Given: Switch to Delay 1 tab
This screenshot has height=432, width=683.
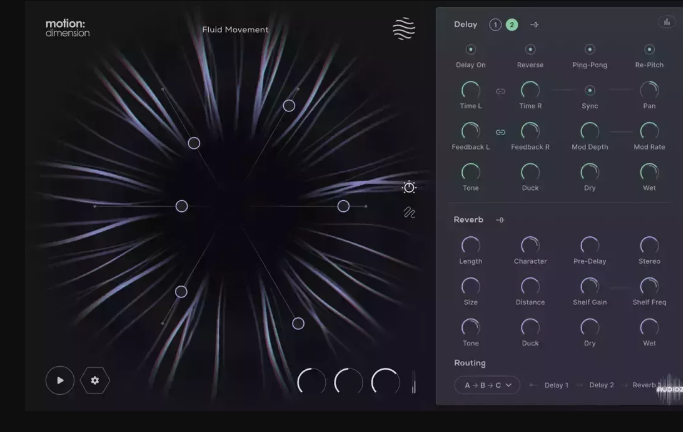Looking at the screenshot, I should pos(495,25).
